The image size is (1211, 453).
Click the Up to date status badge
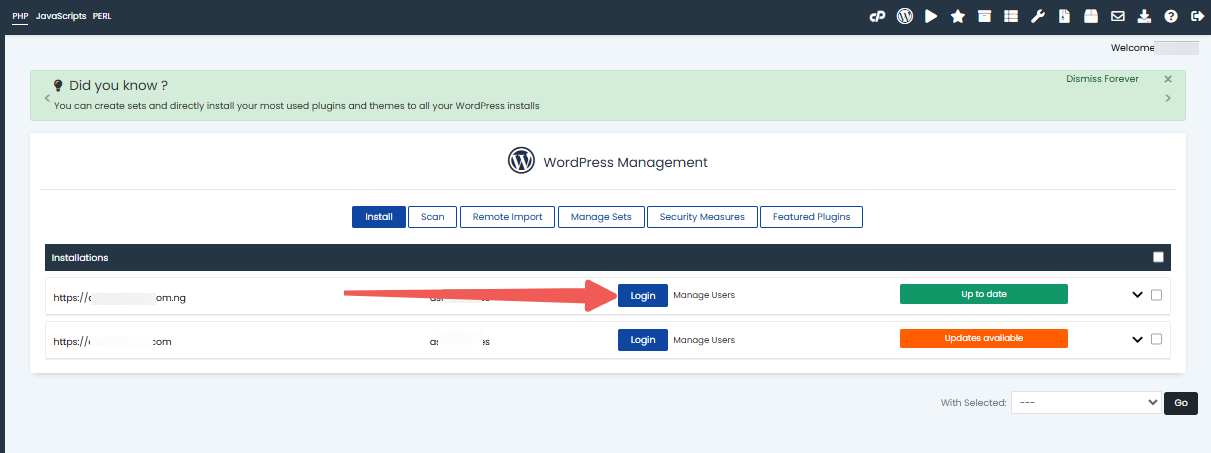pos(984,294)
